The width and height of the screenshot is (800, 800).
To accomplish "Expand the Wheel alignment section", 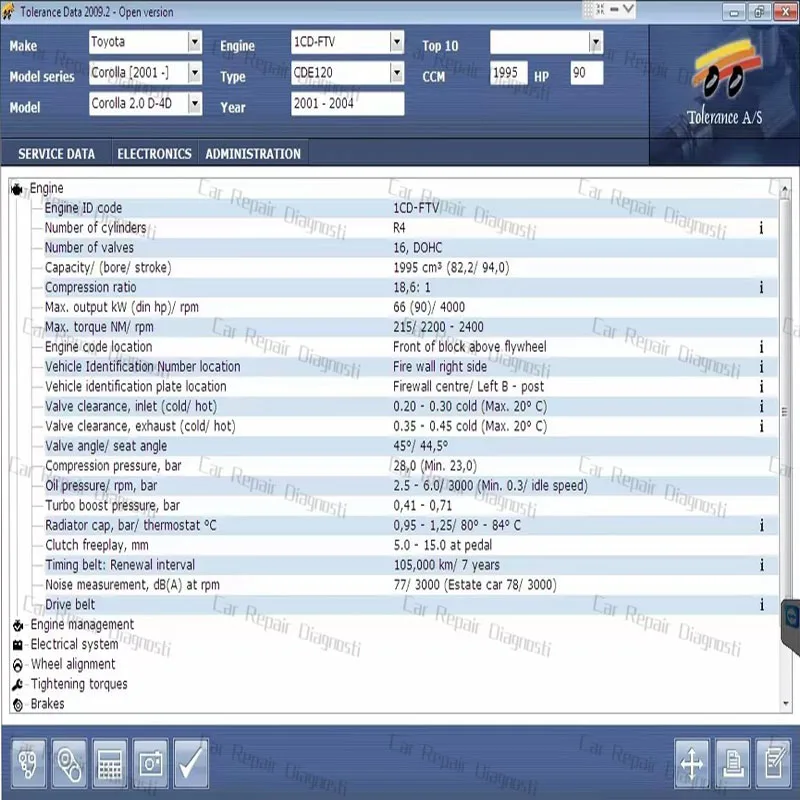I will (x=18, y=665).
